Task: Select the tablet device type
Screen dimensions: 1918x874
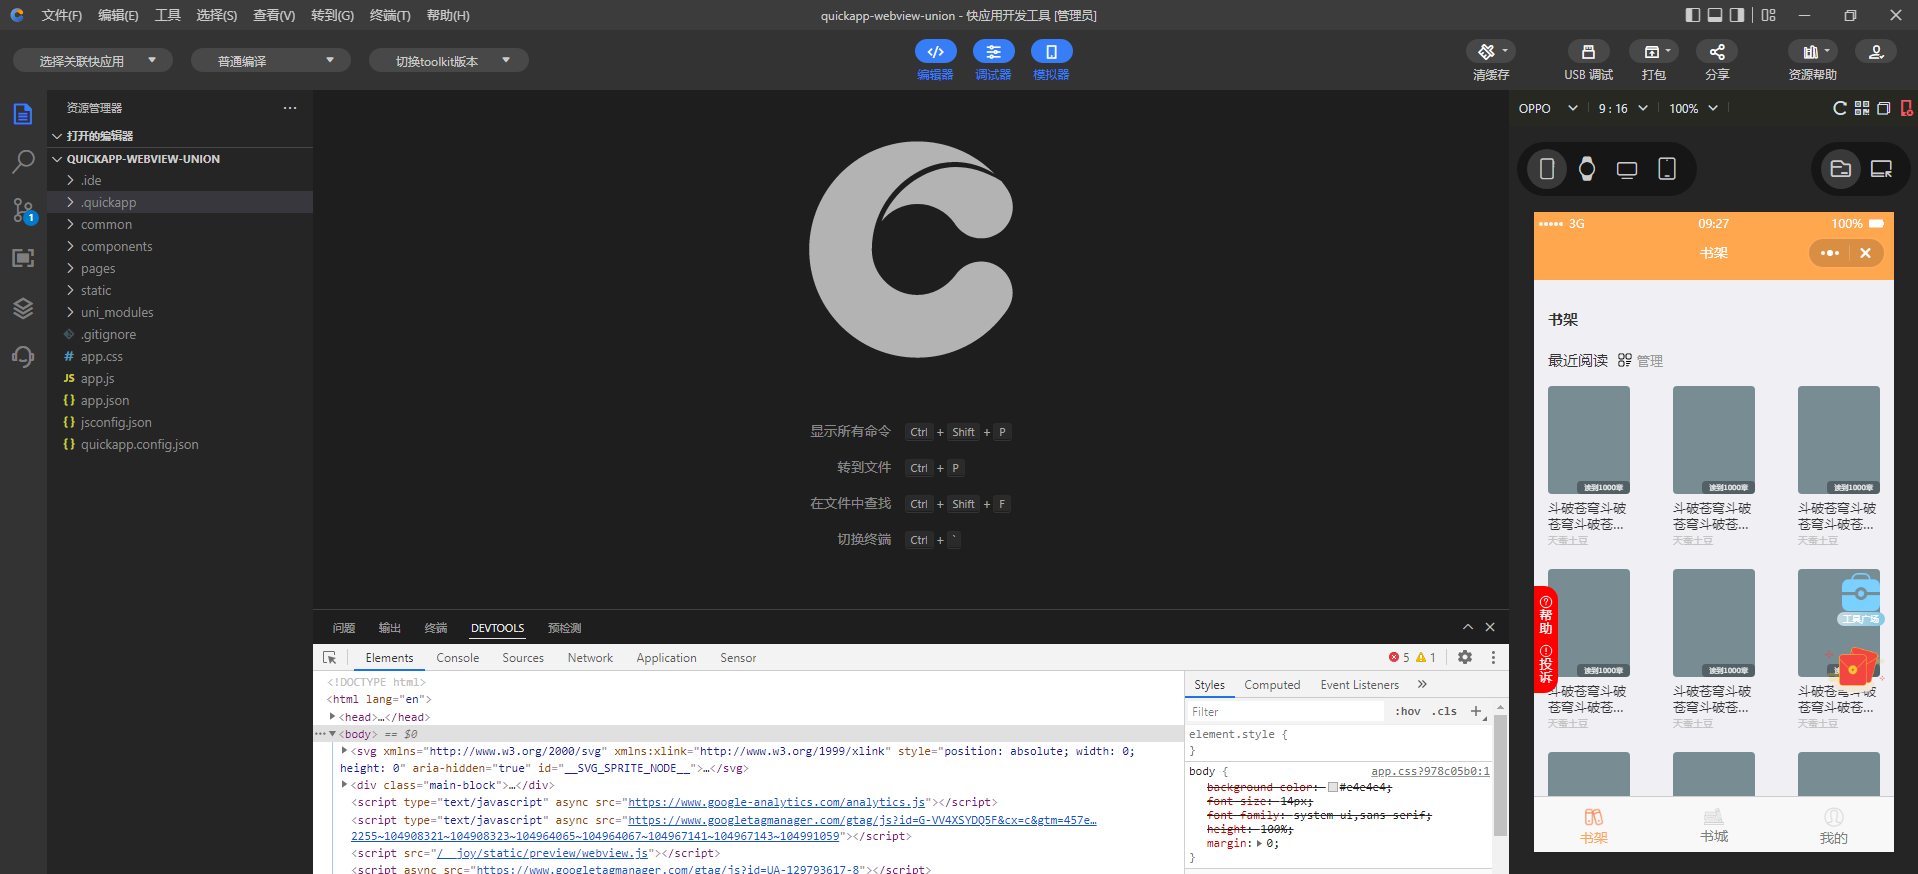Action: pyautogui.click(x=1667, y=169)
